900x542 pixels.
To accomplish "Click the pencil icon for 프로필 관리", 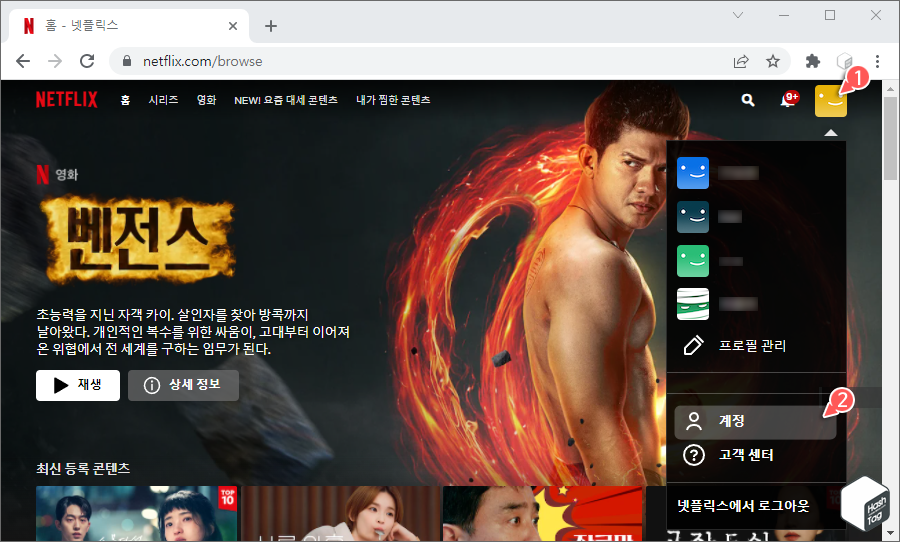I will pos(693,346).
